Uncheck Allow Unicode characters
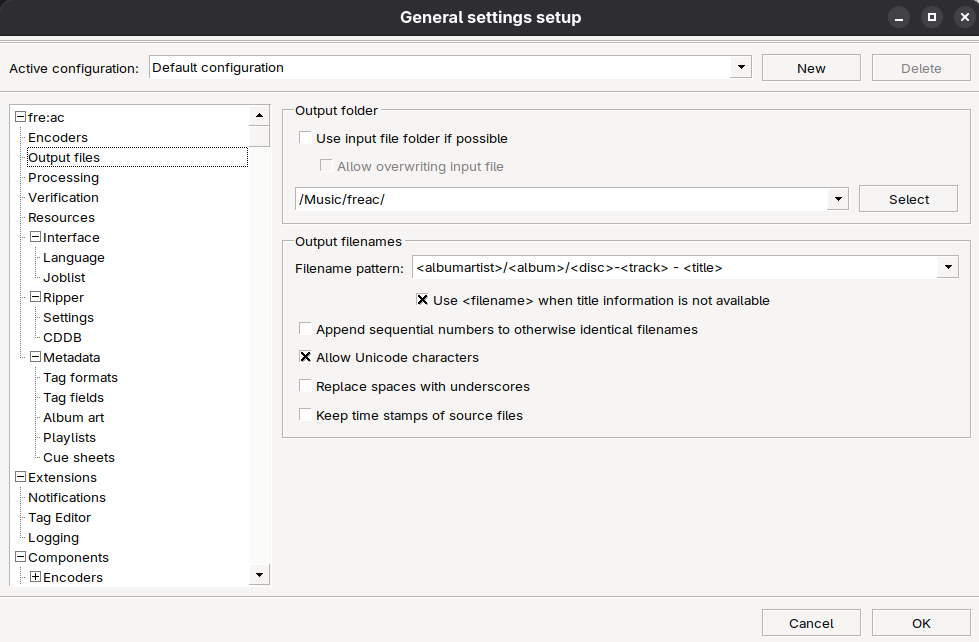The image size is (979, 642). [305, 357]
